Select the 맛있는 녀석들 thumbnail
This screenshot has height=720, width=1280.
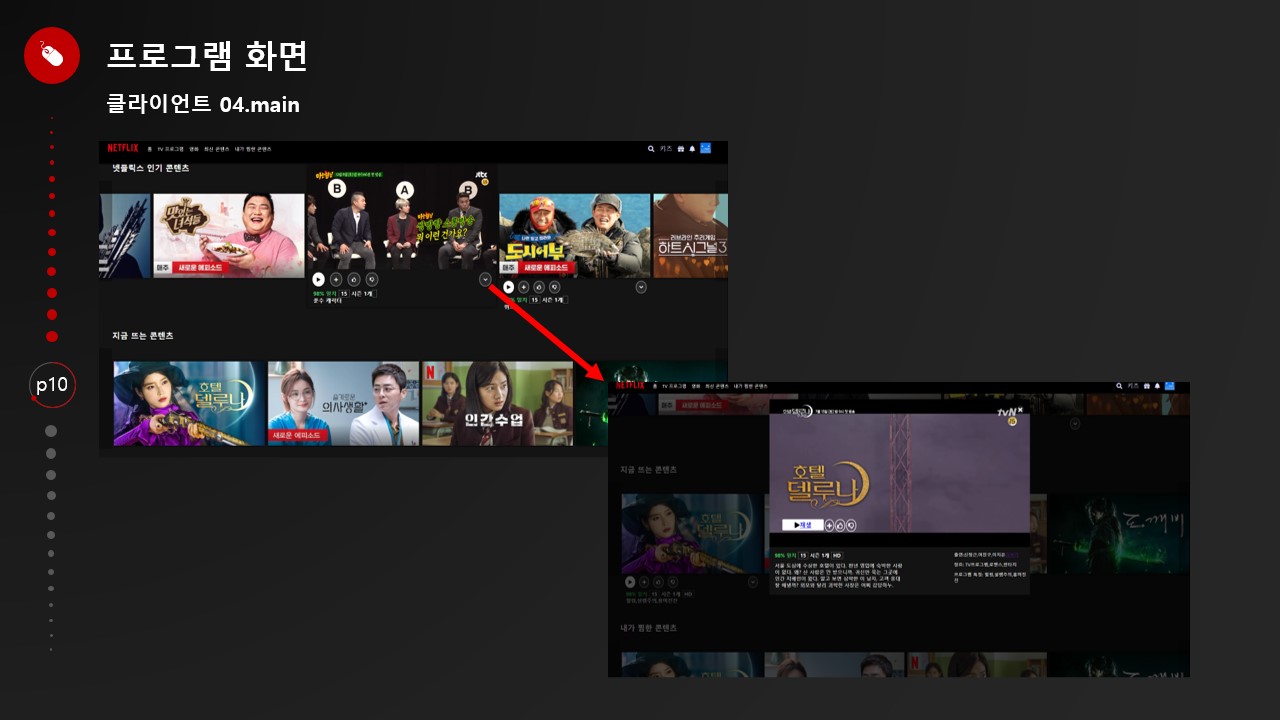coord(229,236)
